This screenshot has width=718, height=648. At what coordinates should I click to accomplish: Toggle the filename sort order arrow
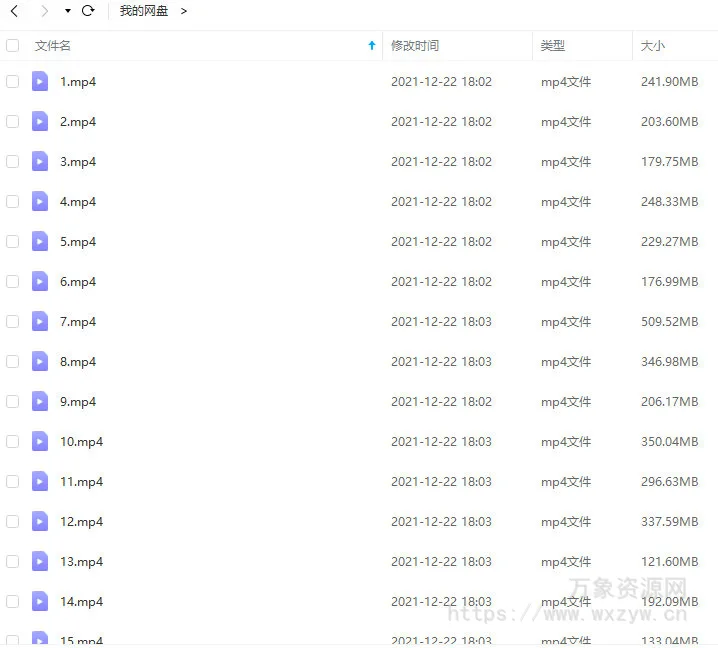[x=372, y=46]
